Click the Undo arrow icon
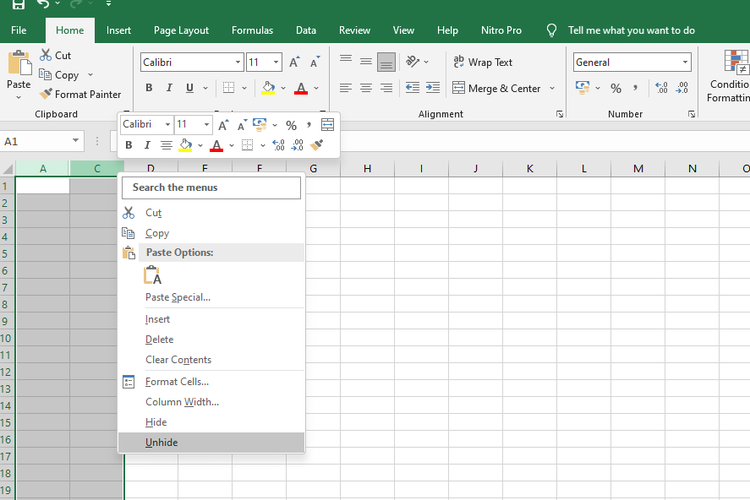 (x=43, y=4)
